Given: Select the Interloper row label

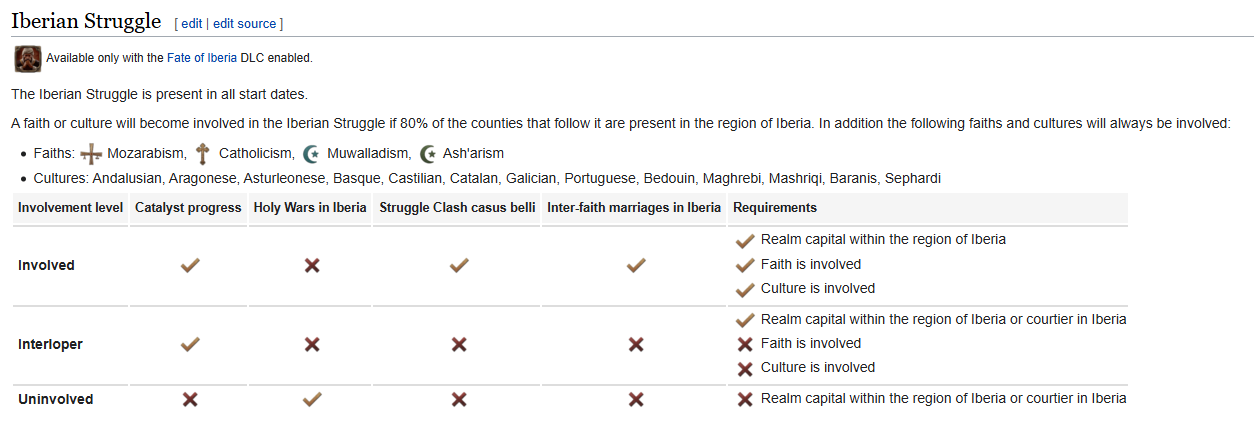Looking at the screenshot, I should click(x=50, y=344).
